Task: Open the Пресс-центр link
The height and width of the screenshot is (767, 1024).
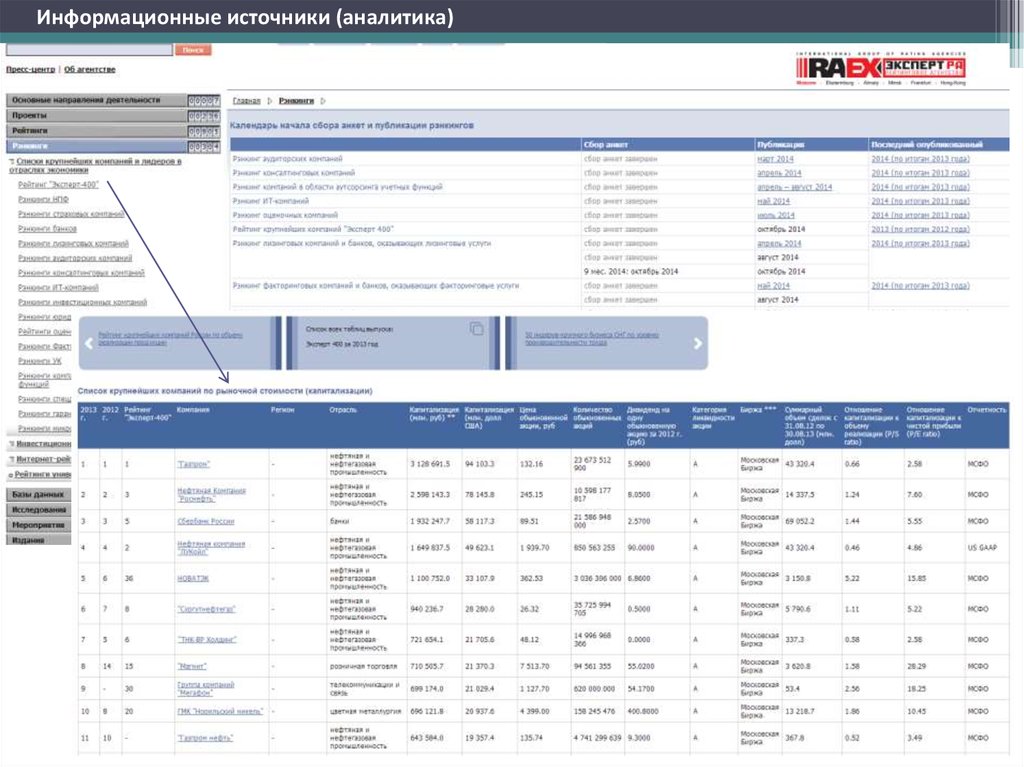Action: pyautogui.click(x=31, y=69)
